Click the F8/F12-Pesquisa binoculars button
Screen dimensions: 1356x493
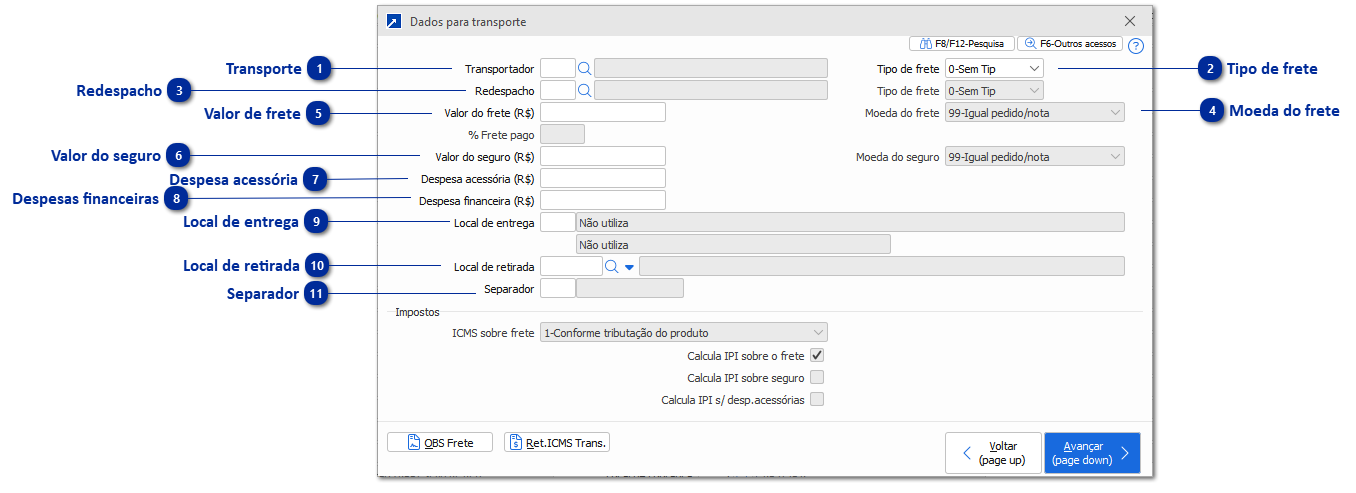(961, 44)
